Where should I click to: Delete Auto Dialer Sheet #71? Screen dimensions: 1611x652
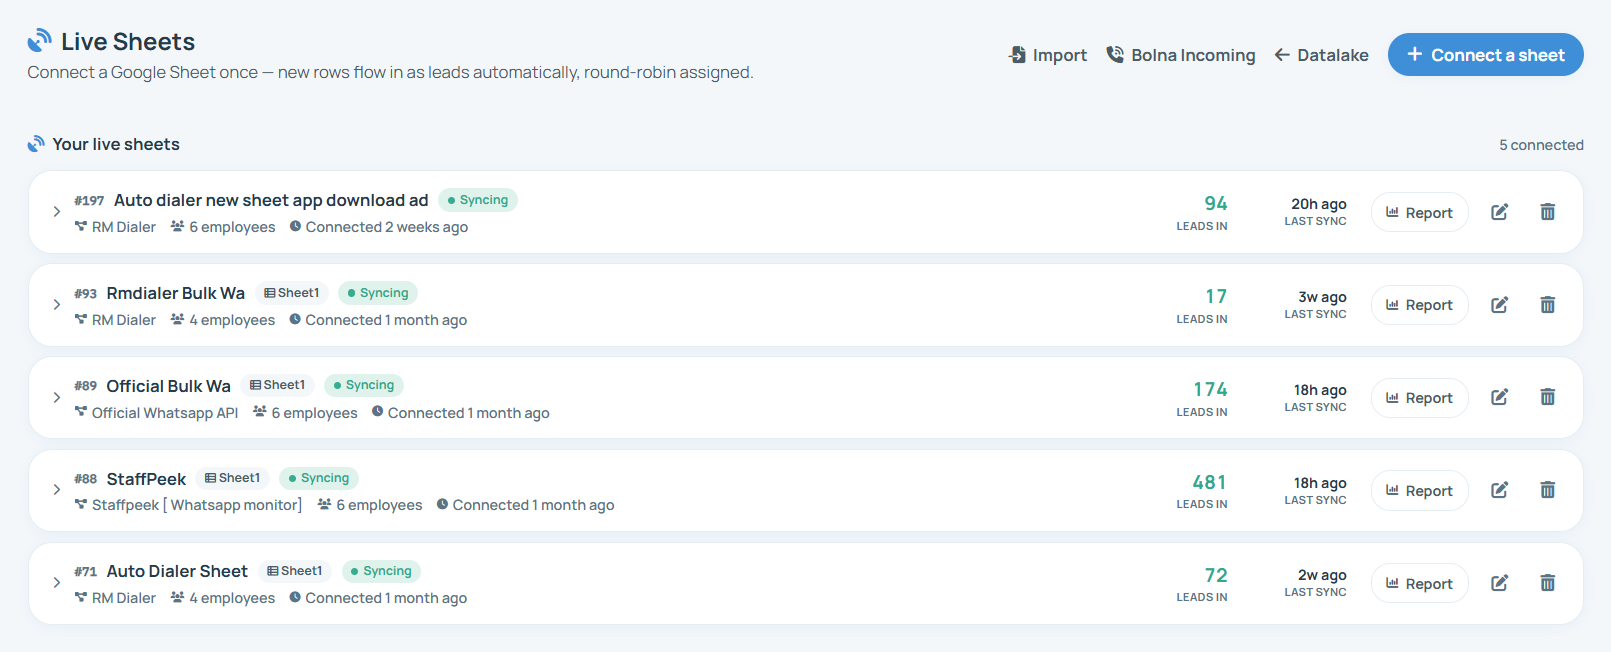[x=1547, y=583]
